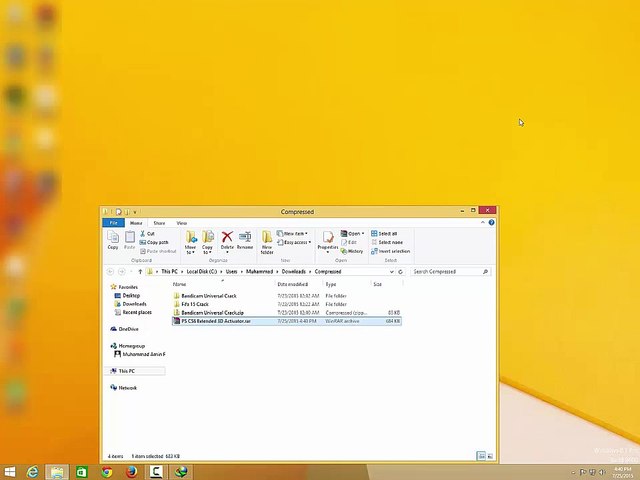Screen dimensions: 640x480
Task: Open the New item dropdown
Action: pyautogui.click(x=292, y=233)
